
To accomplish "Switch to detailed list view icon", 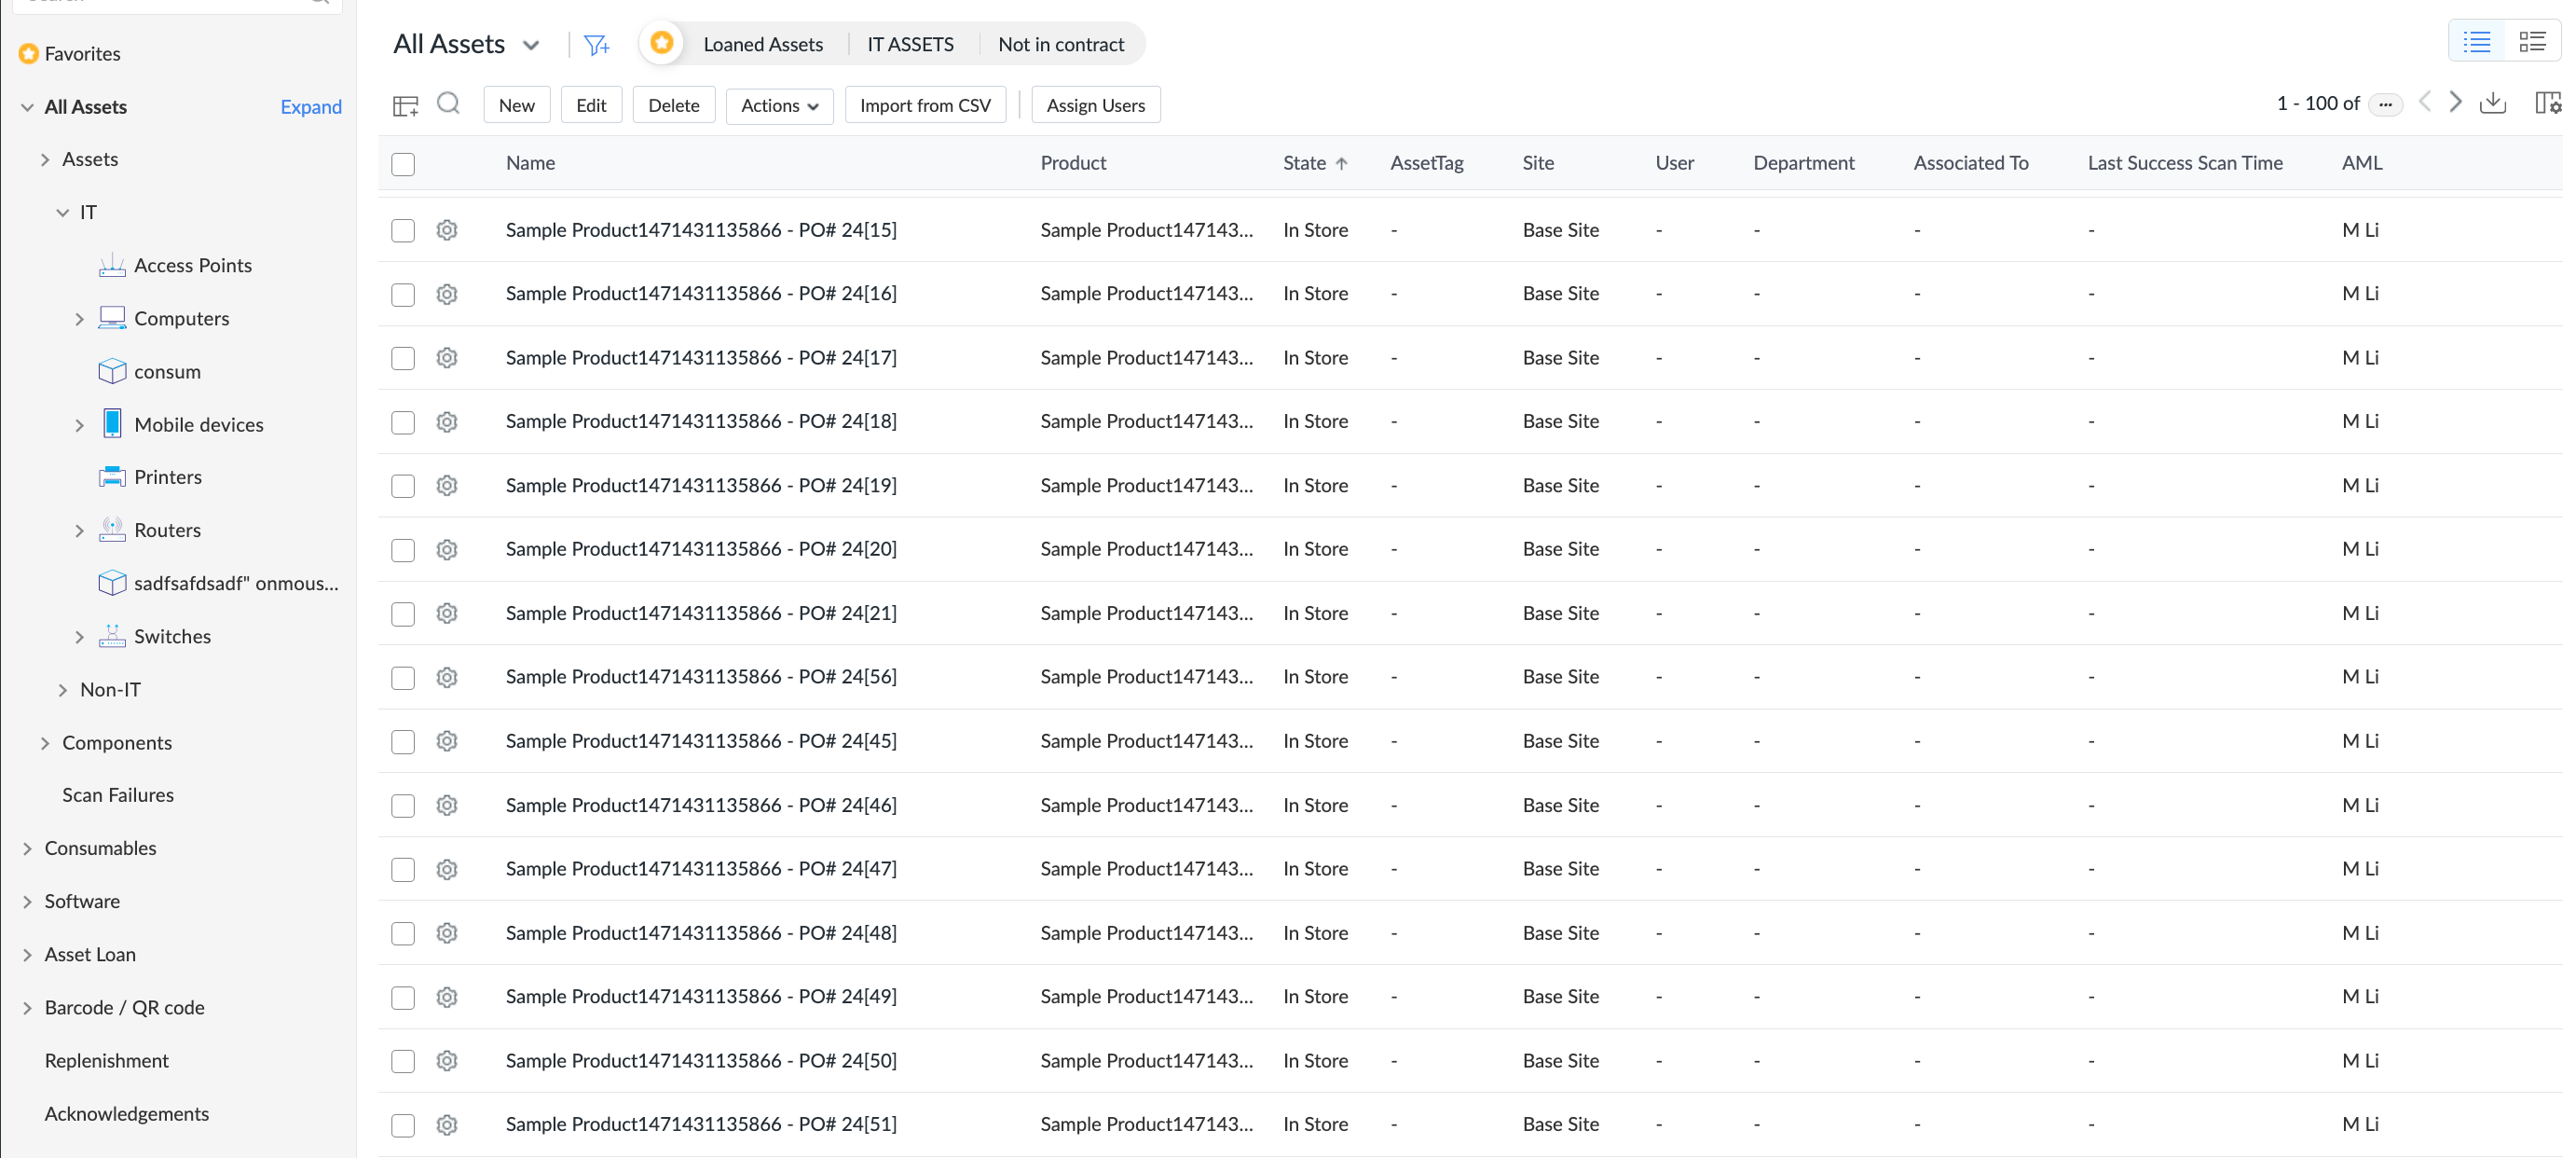I will [2532, 42].
